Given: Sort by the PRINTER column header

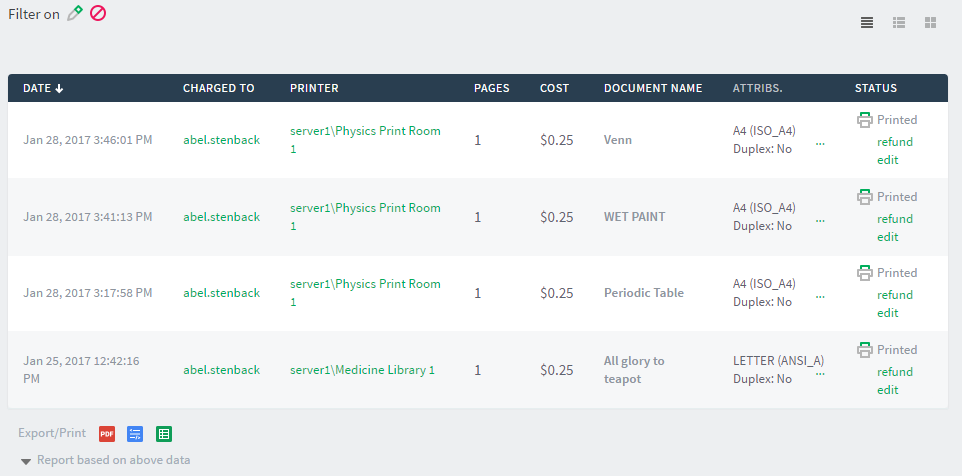Looking at the screenshot, I should coord(314,88).
